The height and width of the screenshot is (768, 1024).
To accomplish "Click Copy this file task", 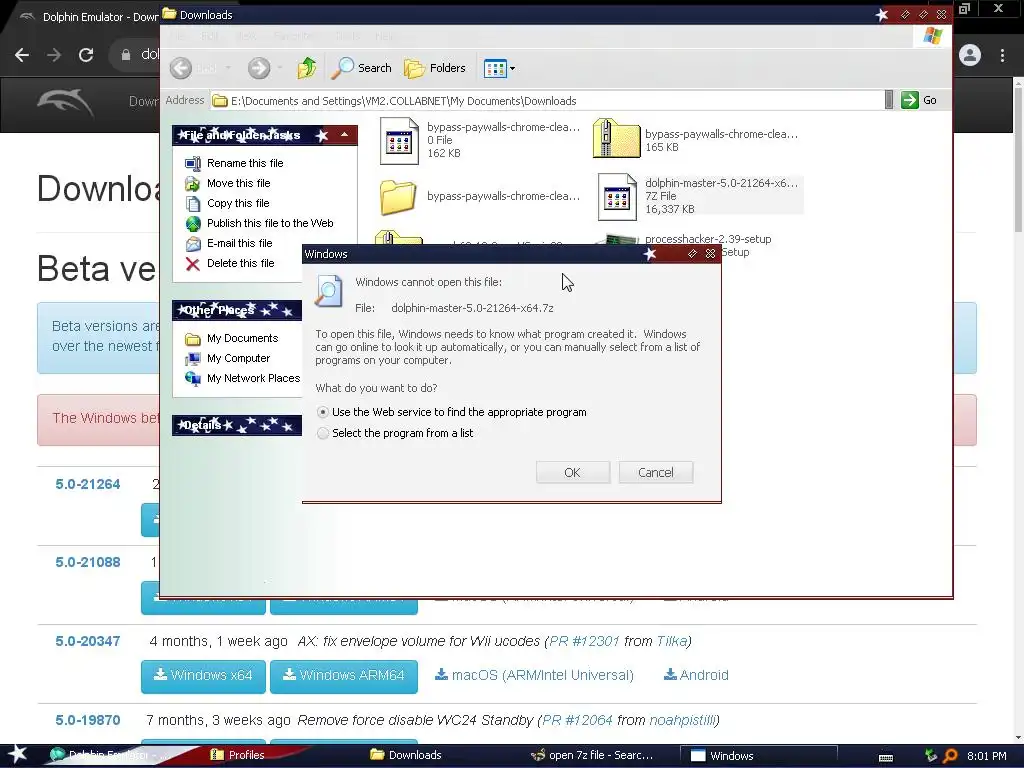I will pyautogui.click(x=238, y=203).
